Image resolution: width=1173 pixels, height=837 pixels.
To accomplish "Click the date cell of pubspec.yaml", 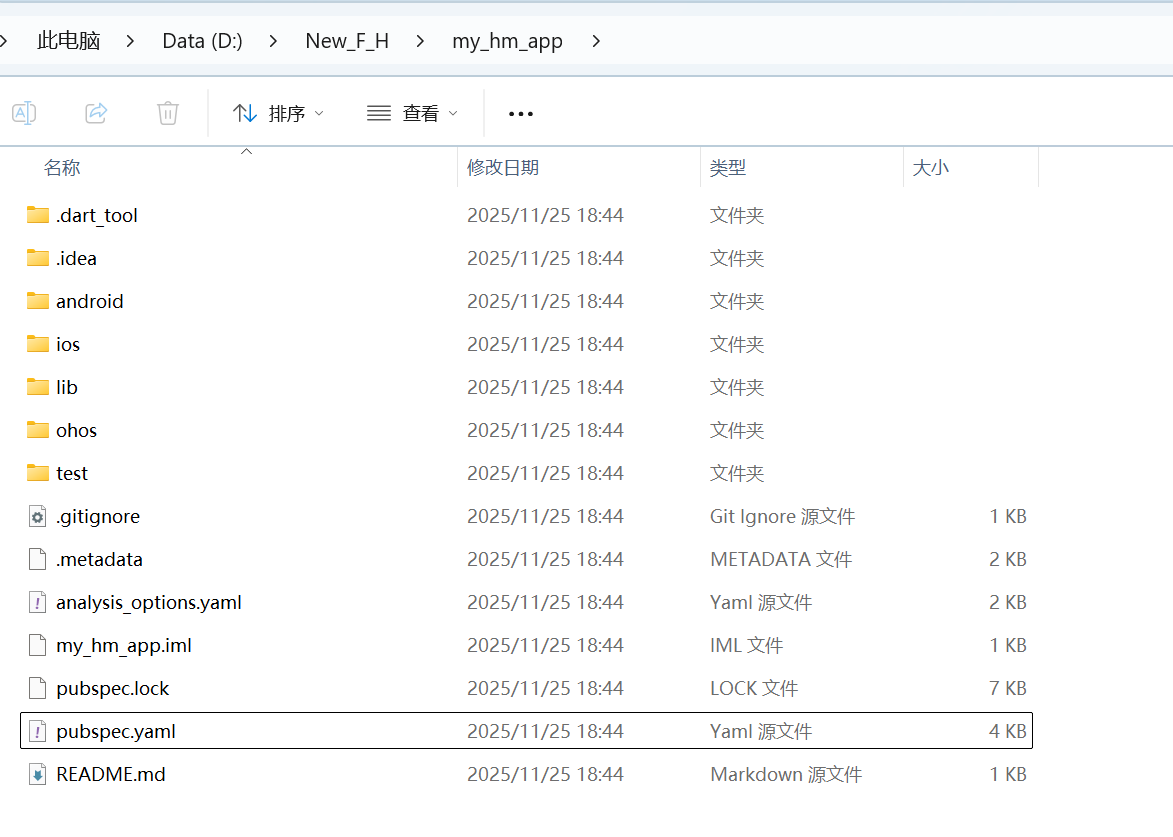I will (x=545, y=732).
